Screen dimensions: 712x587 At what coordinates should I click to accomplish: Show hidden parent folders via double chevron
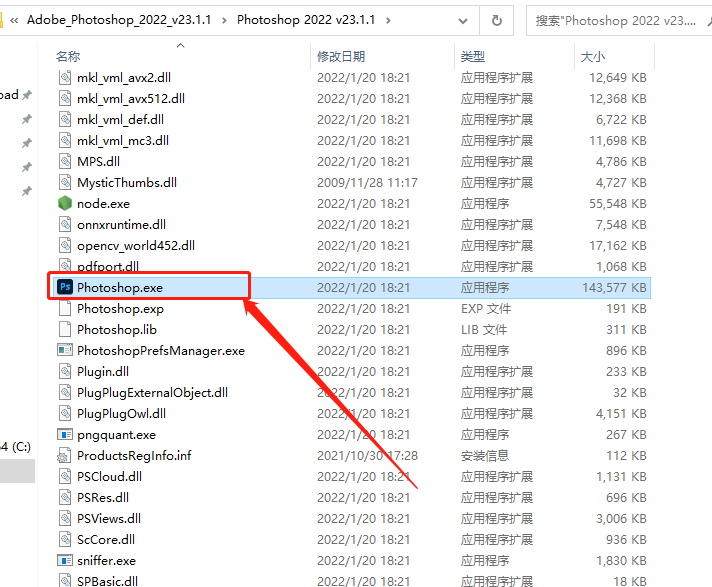tap(14, 20)
